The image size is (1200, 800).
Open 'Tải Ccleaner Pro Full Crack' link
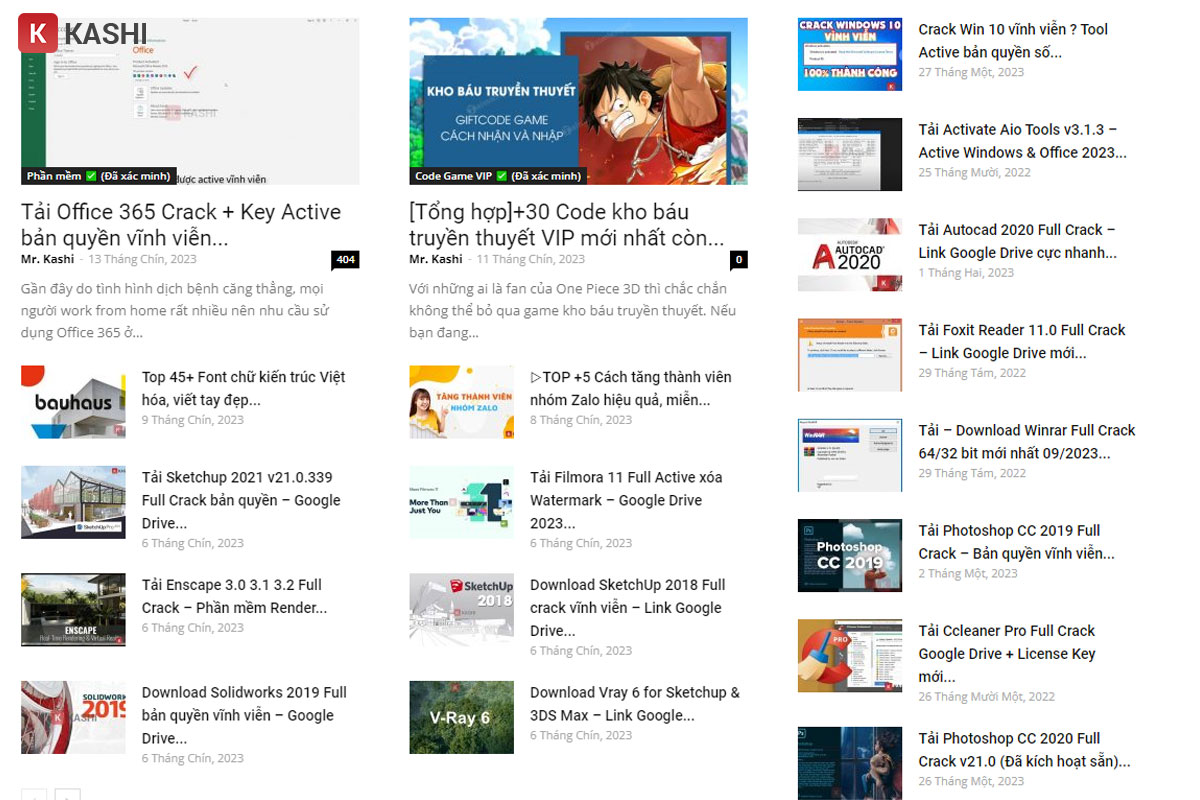1007,654
